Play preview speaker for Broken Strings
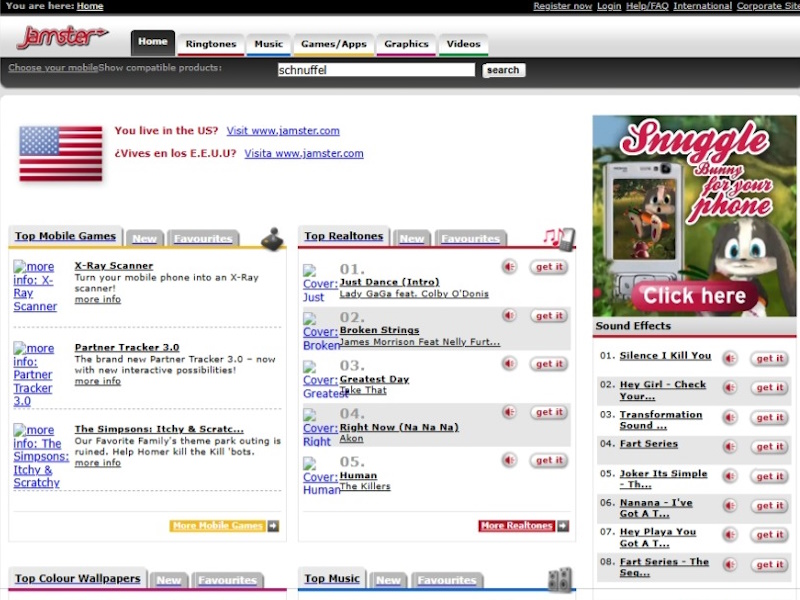 [x=510, y=316]
